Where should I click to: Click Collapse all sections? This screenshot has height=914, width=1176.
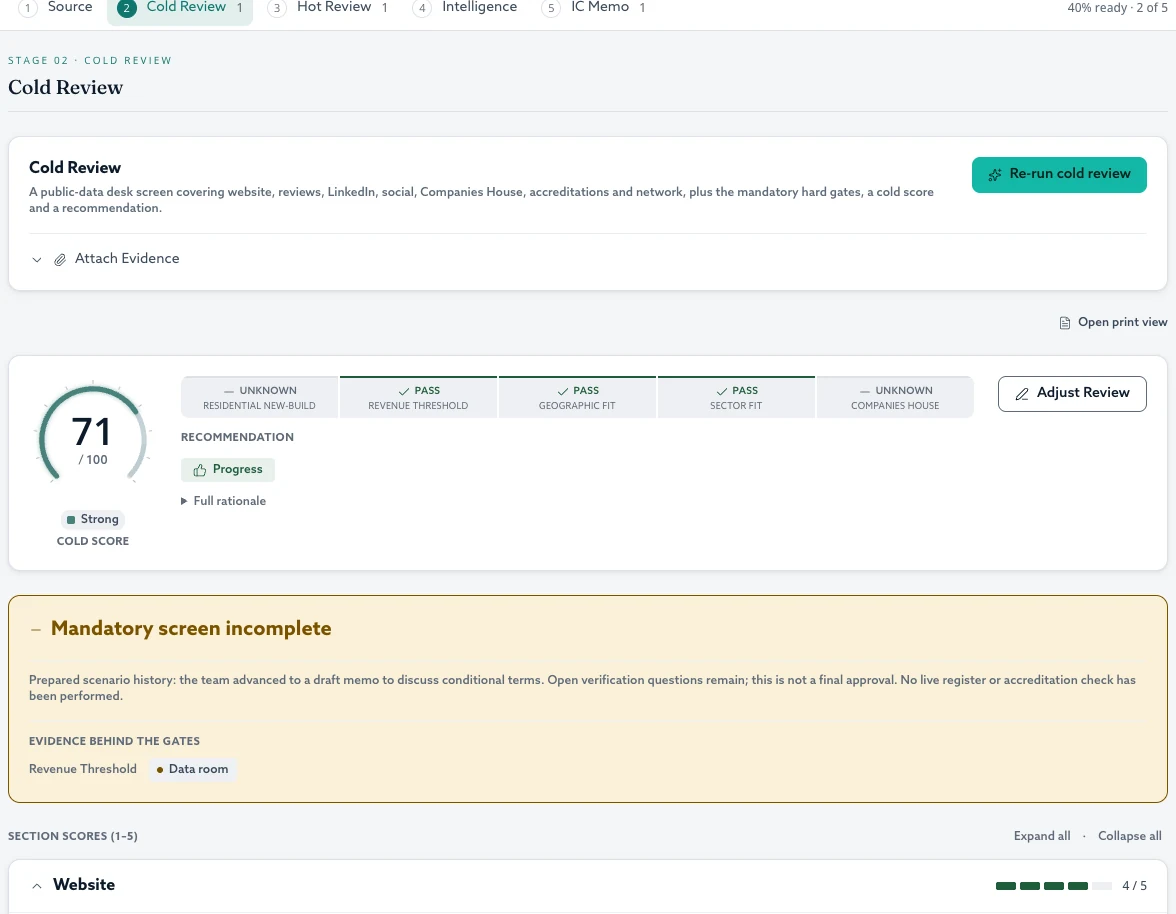click(x=1130, y=836)
